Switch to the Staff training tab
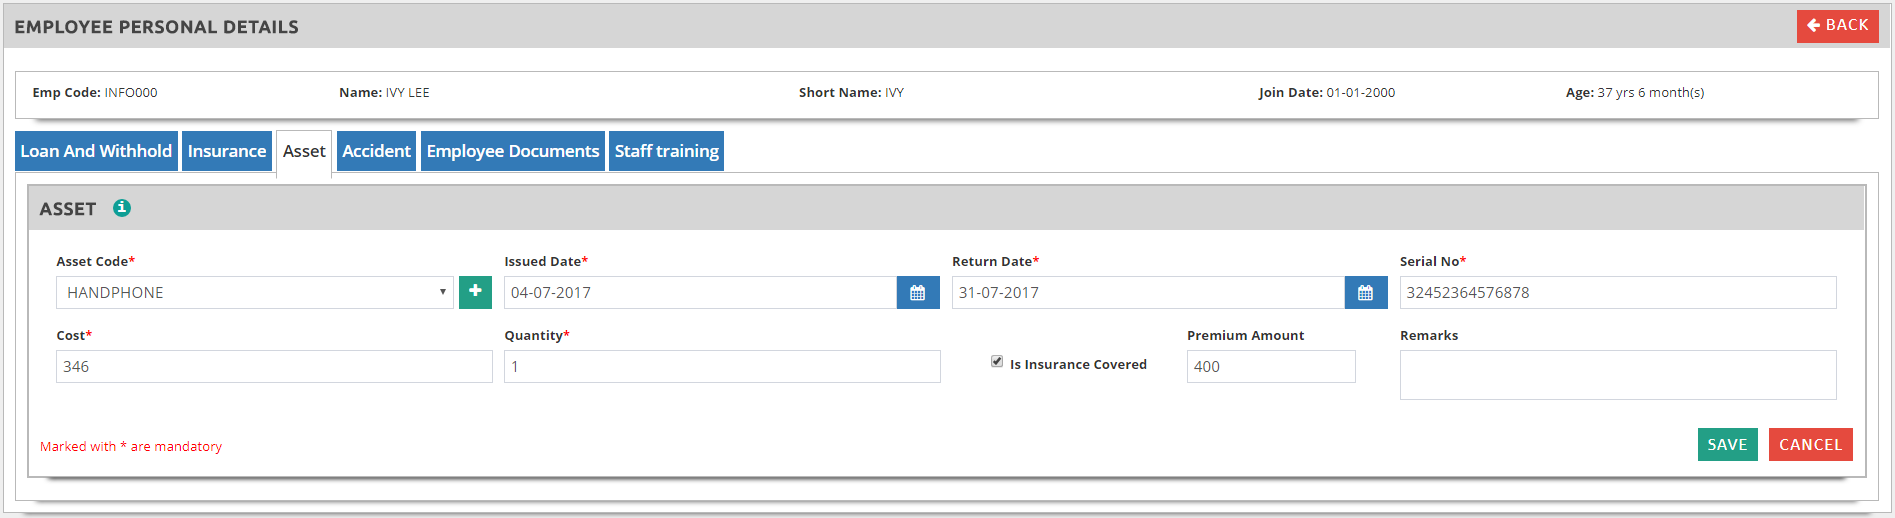 (666, 151)
